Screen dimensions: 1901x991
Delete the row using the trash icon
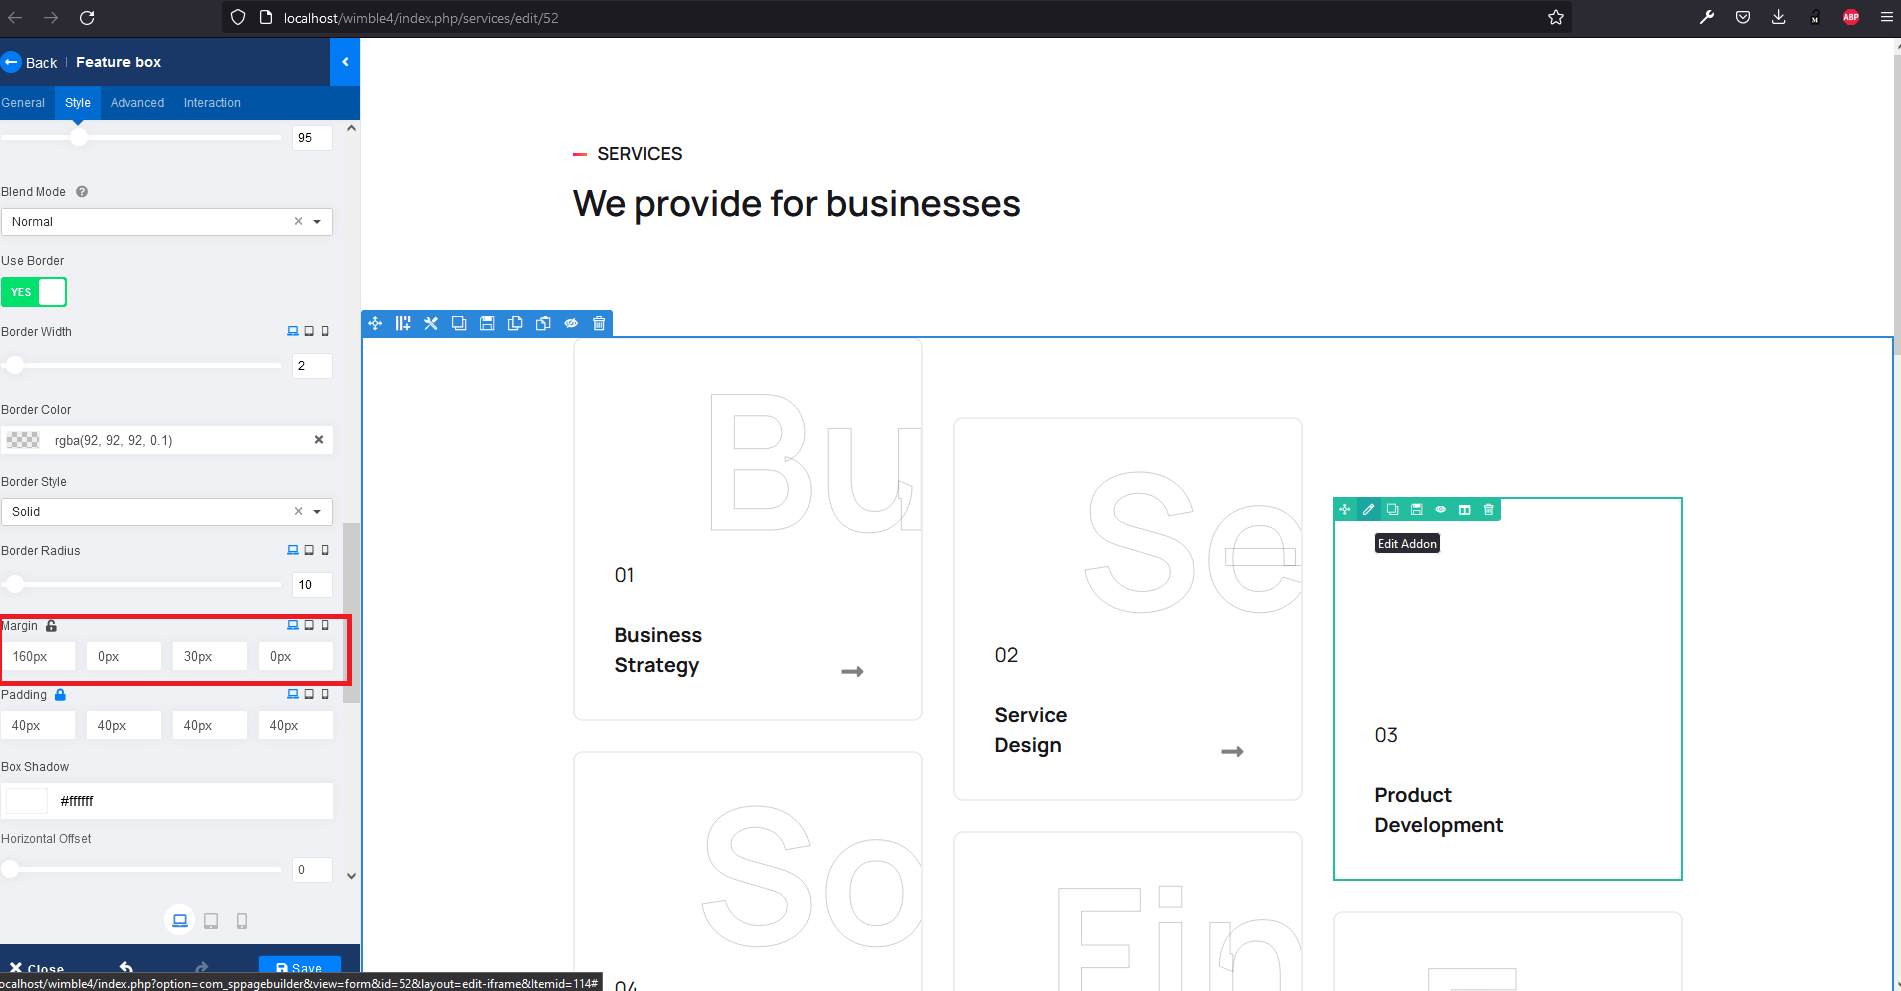coord(599,323)
